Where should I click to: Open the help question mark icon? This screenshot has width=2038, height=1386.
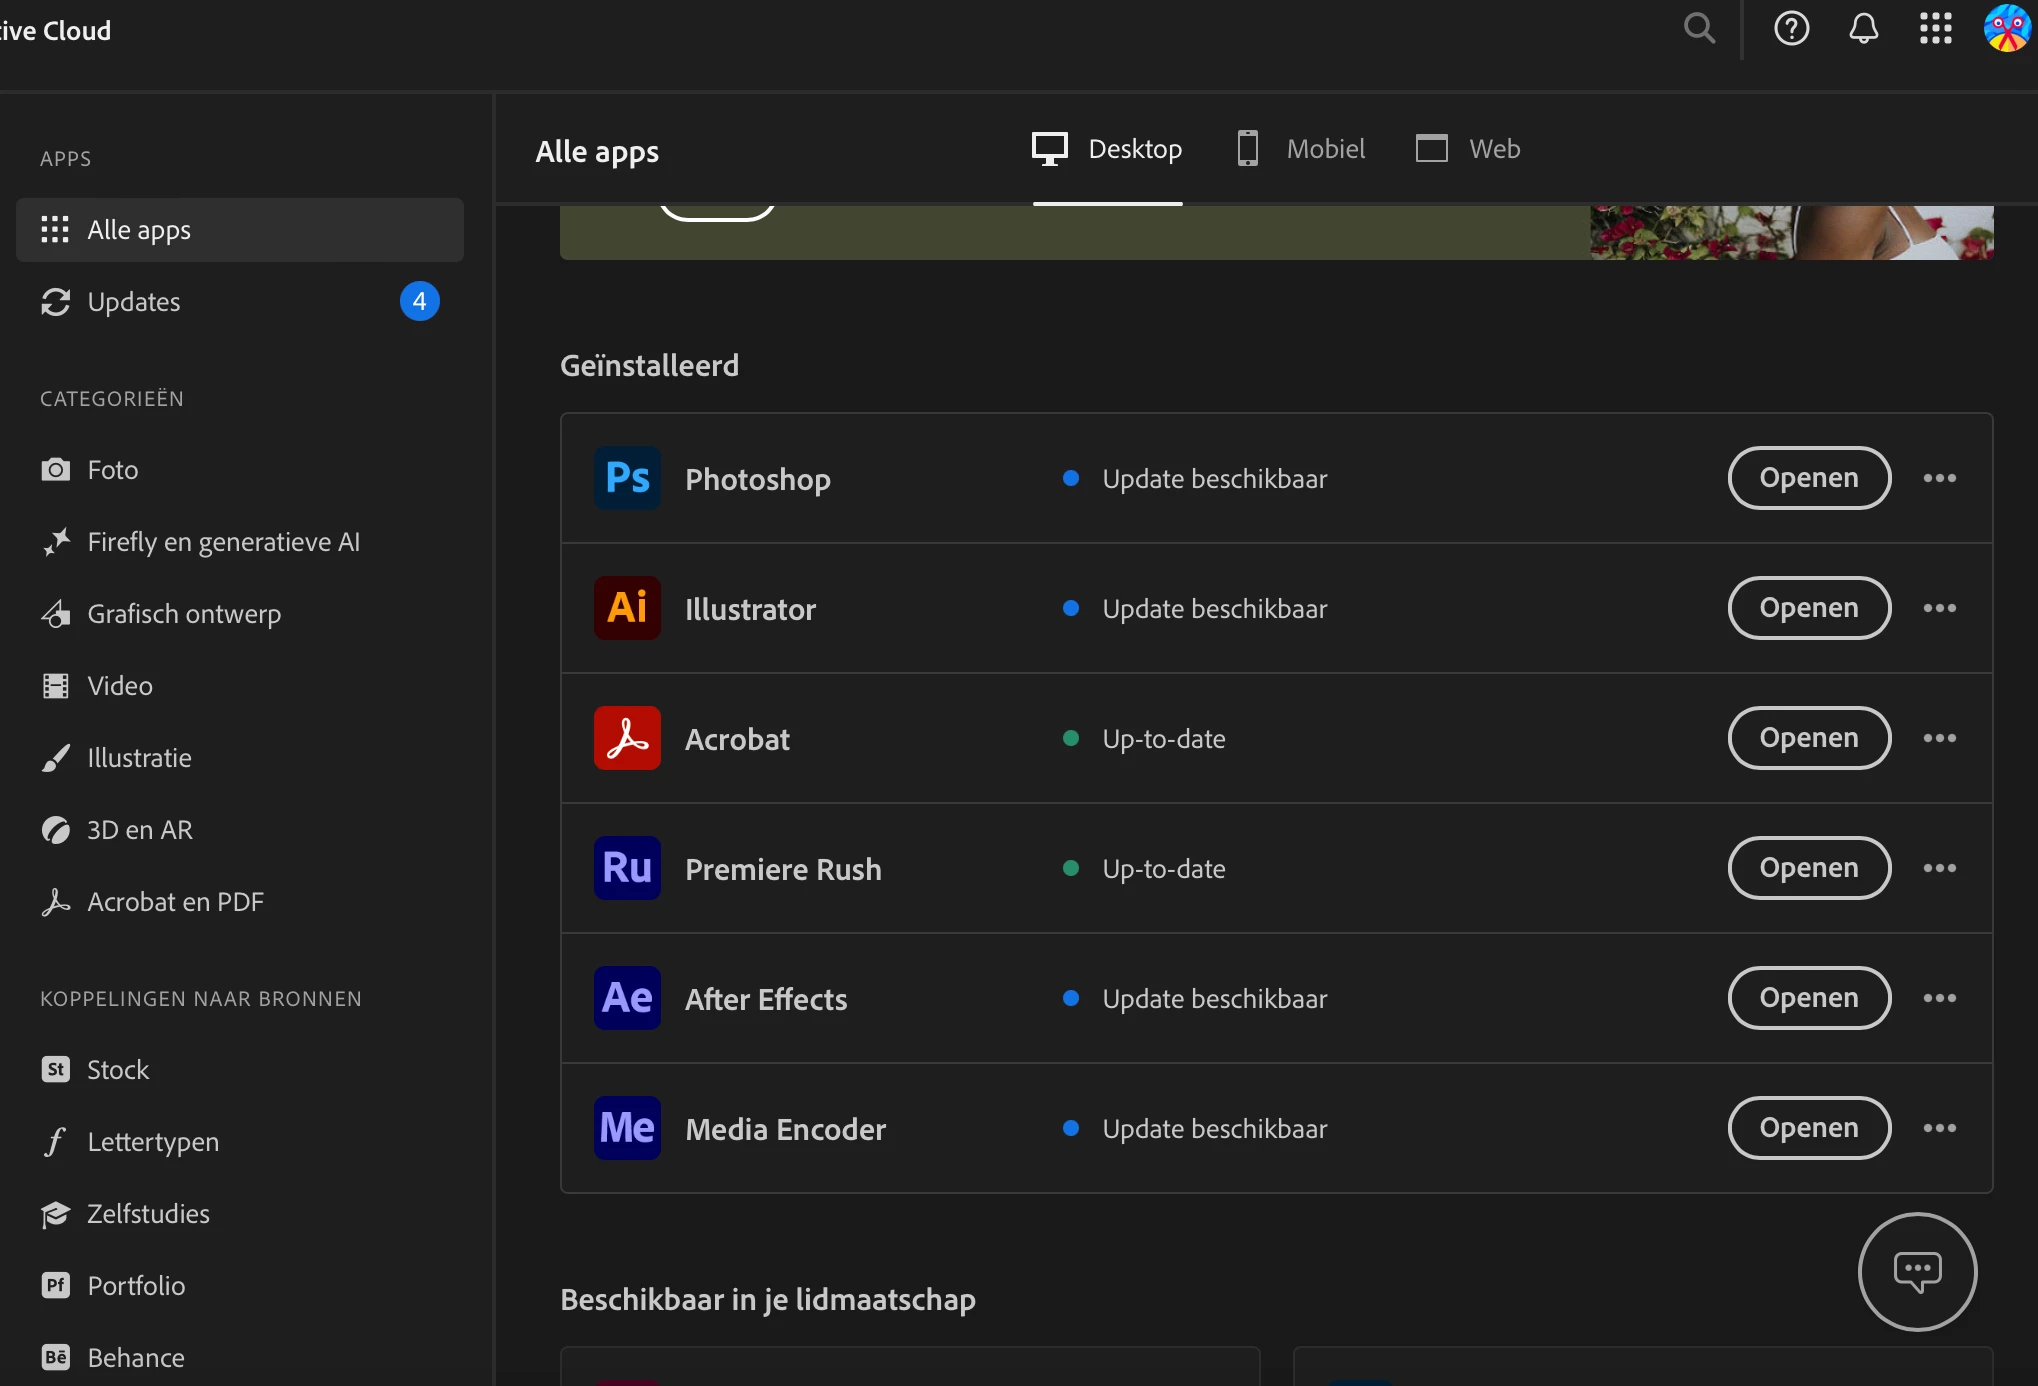tap(1791, 29)
